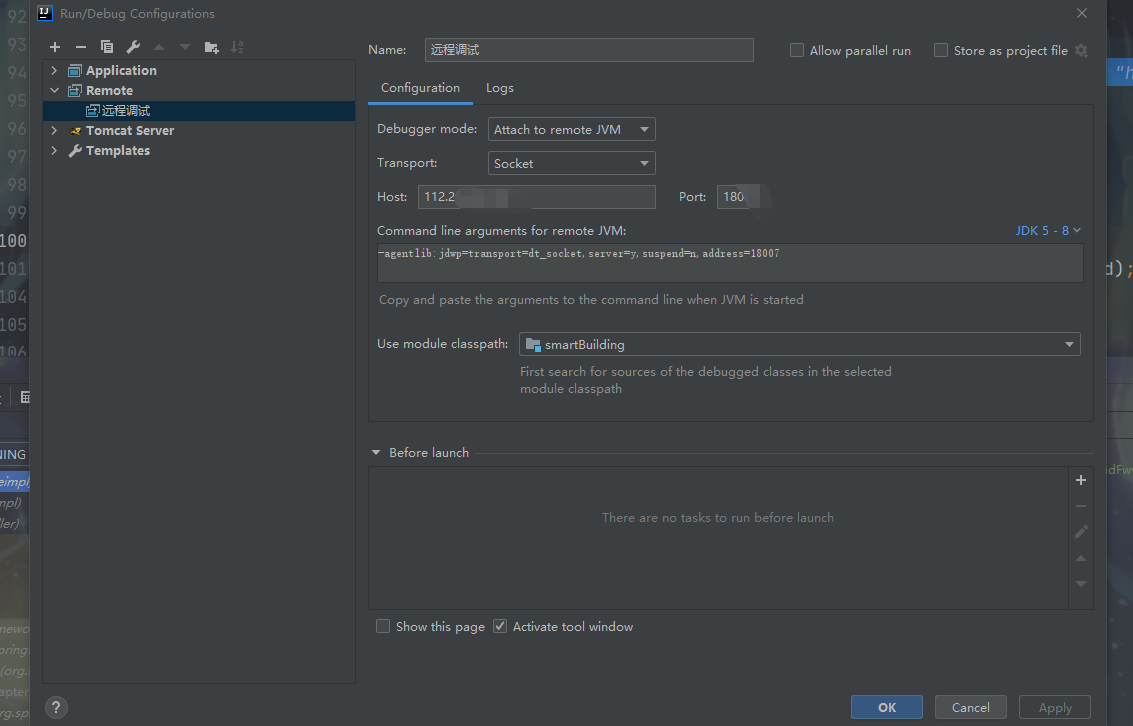Expand the Tomcat Server tree node
The image size is (1133, 726).
[x=54, y=131]
